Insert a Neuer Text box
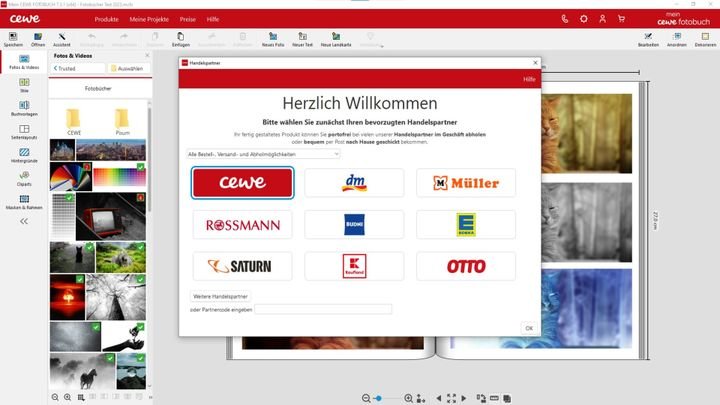720x405 pixels. 302,39
